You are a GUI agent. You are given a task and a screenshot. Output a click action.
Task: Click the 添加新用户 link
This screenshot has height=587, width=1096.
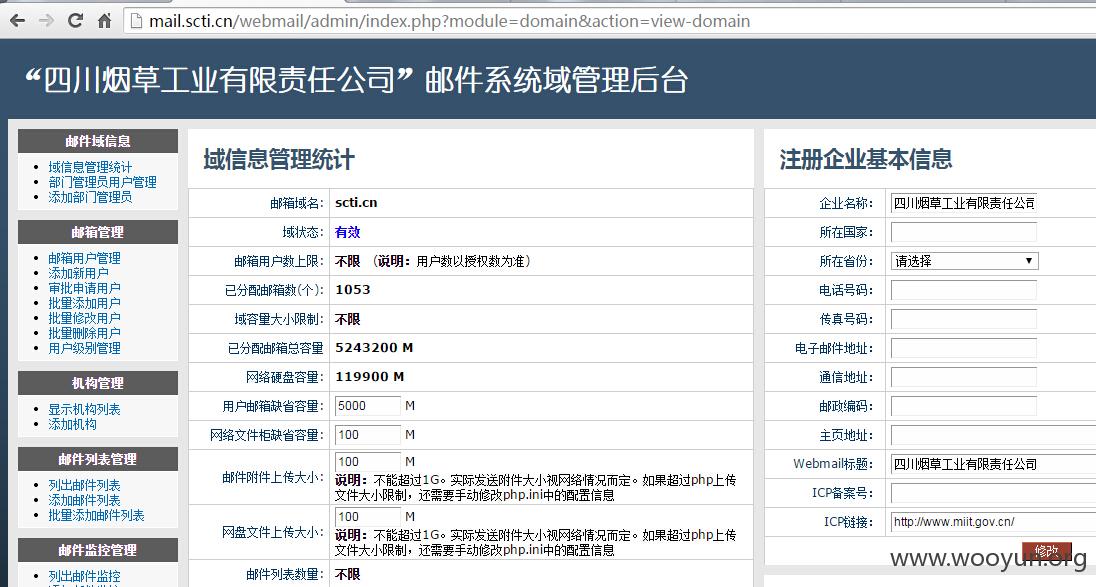tap(78, 273)
